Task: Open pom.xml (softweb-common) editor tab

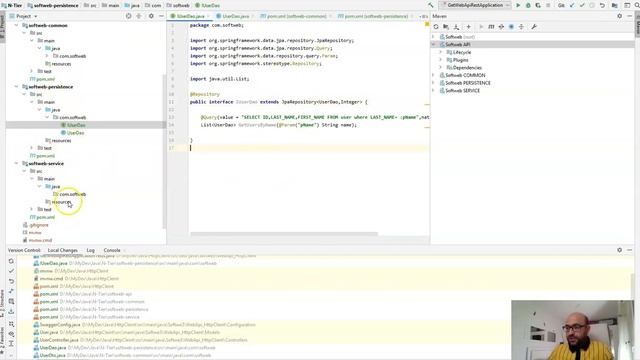Action: point(296,16)
